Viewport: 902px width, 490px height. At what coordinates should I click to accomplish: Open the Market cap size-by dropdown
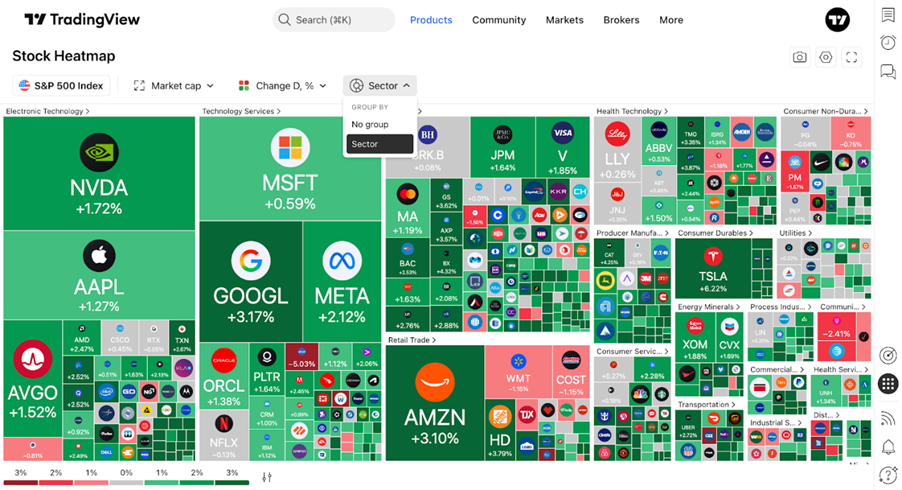pyautogui.click(x=174, y=86)
